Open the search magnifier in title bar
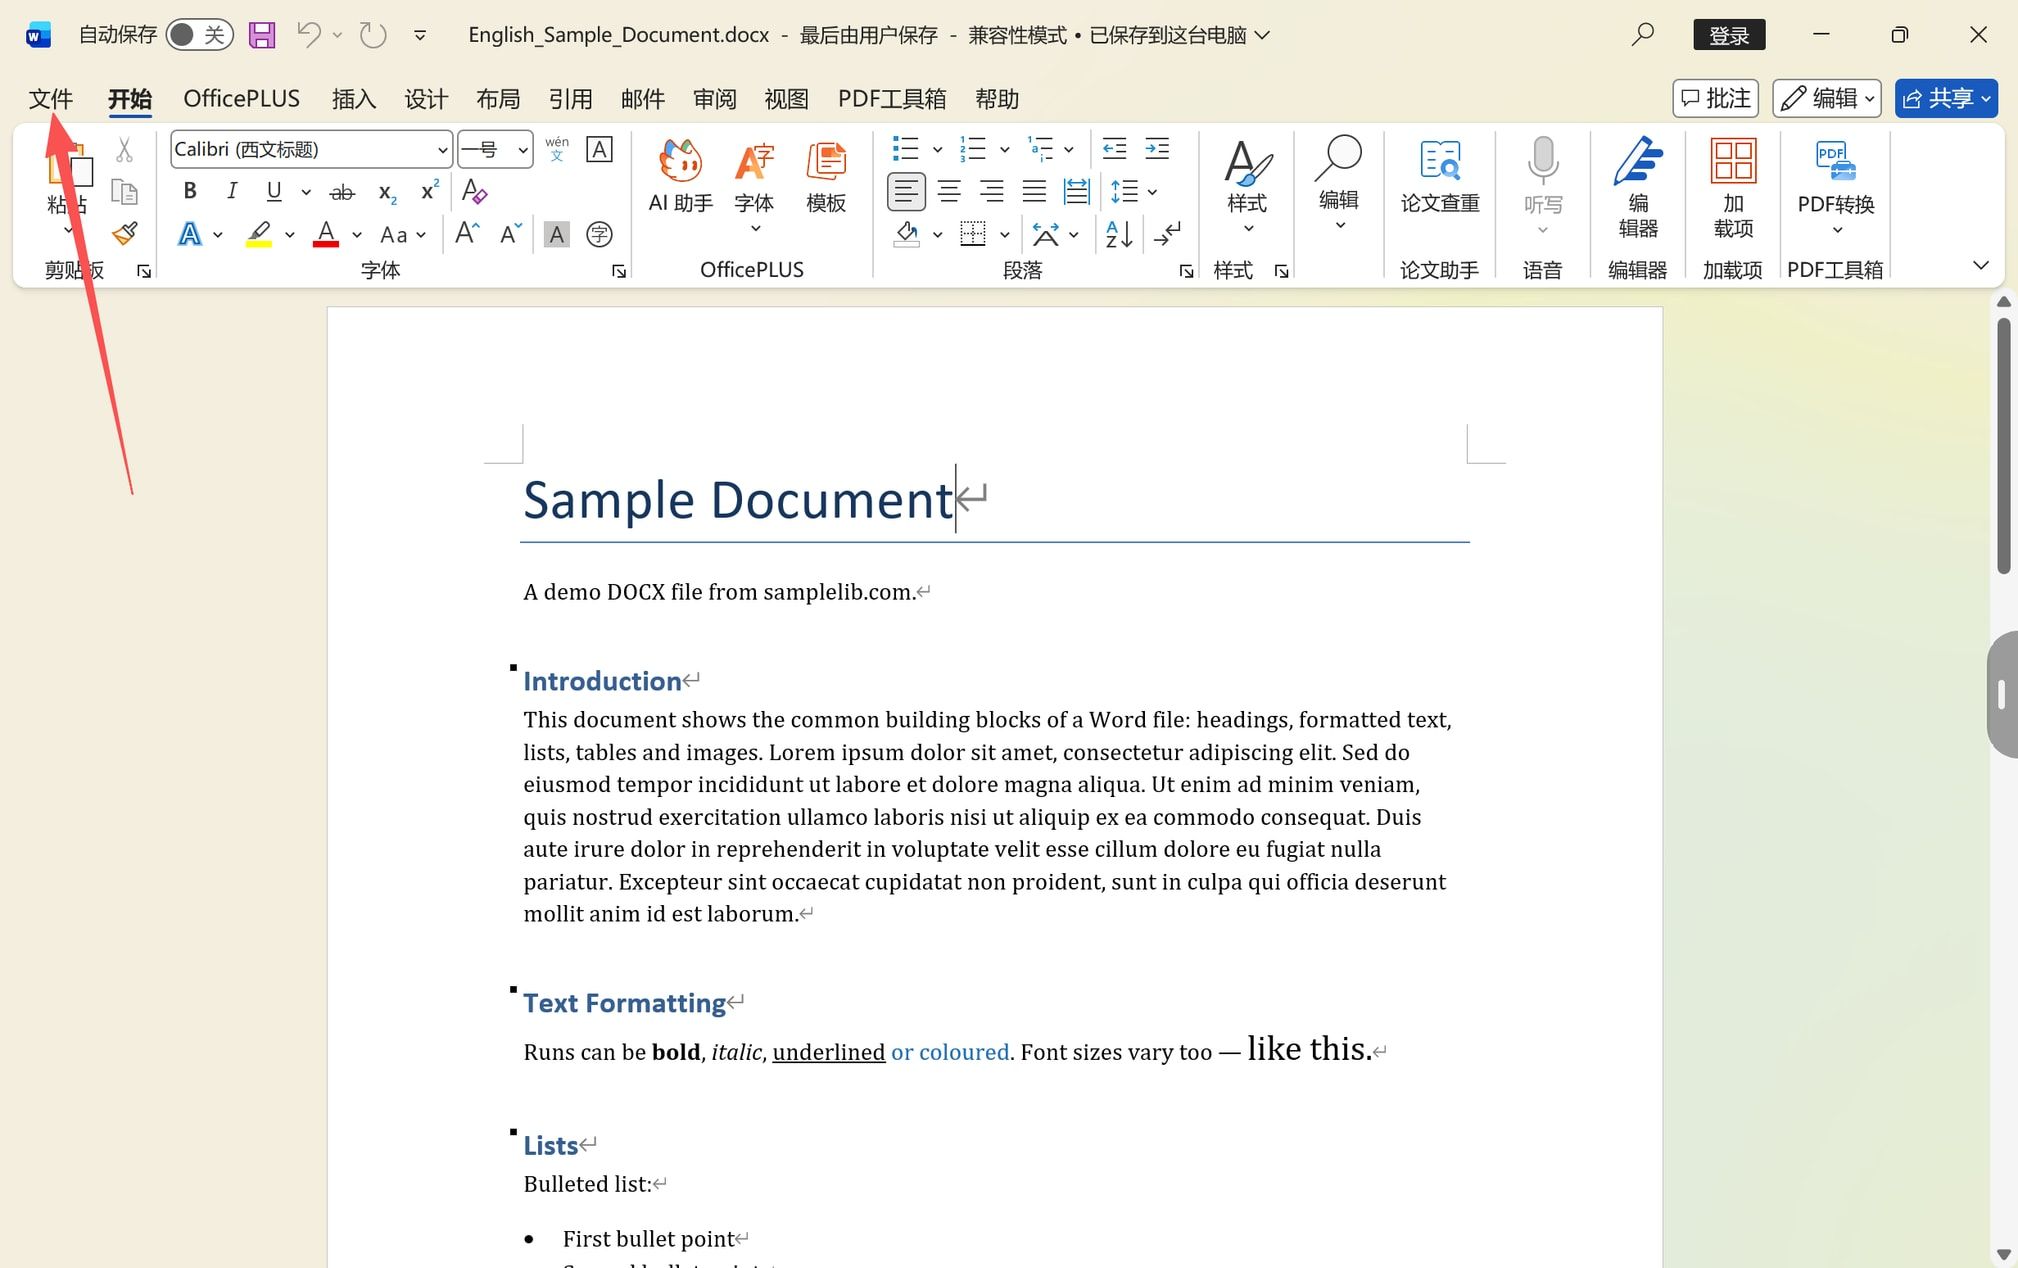 (1642, 35)
